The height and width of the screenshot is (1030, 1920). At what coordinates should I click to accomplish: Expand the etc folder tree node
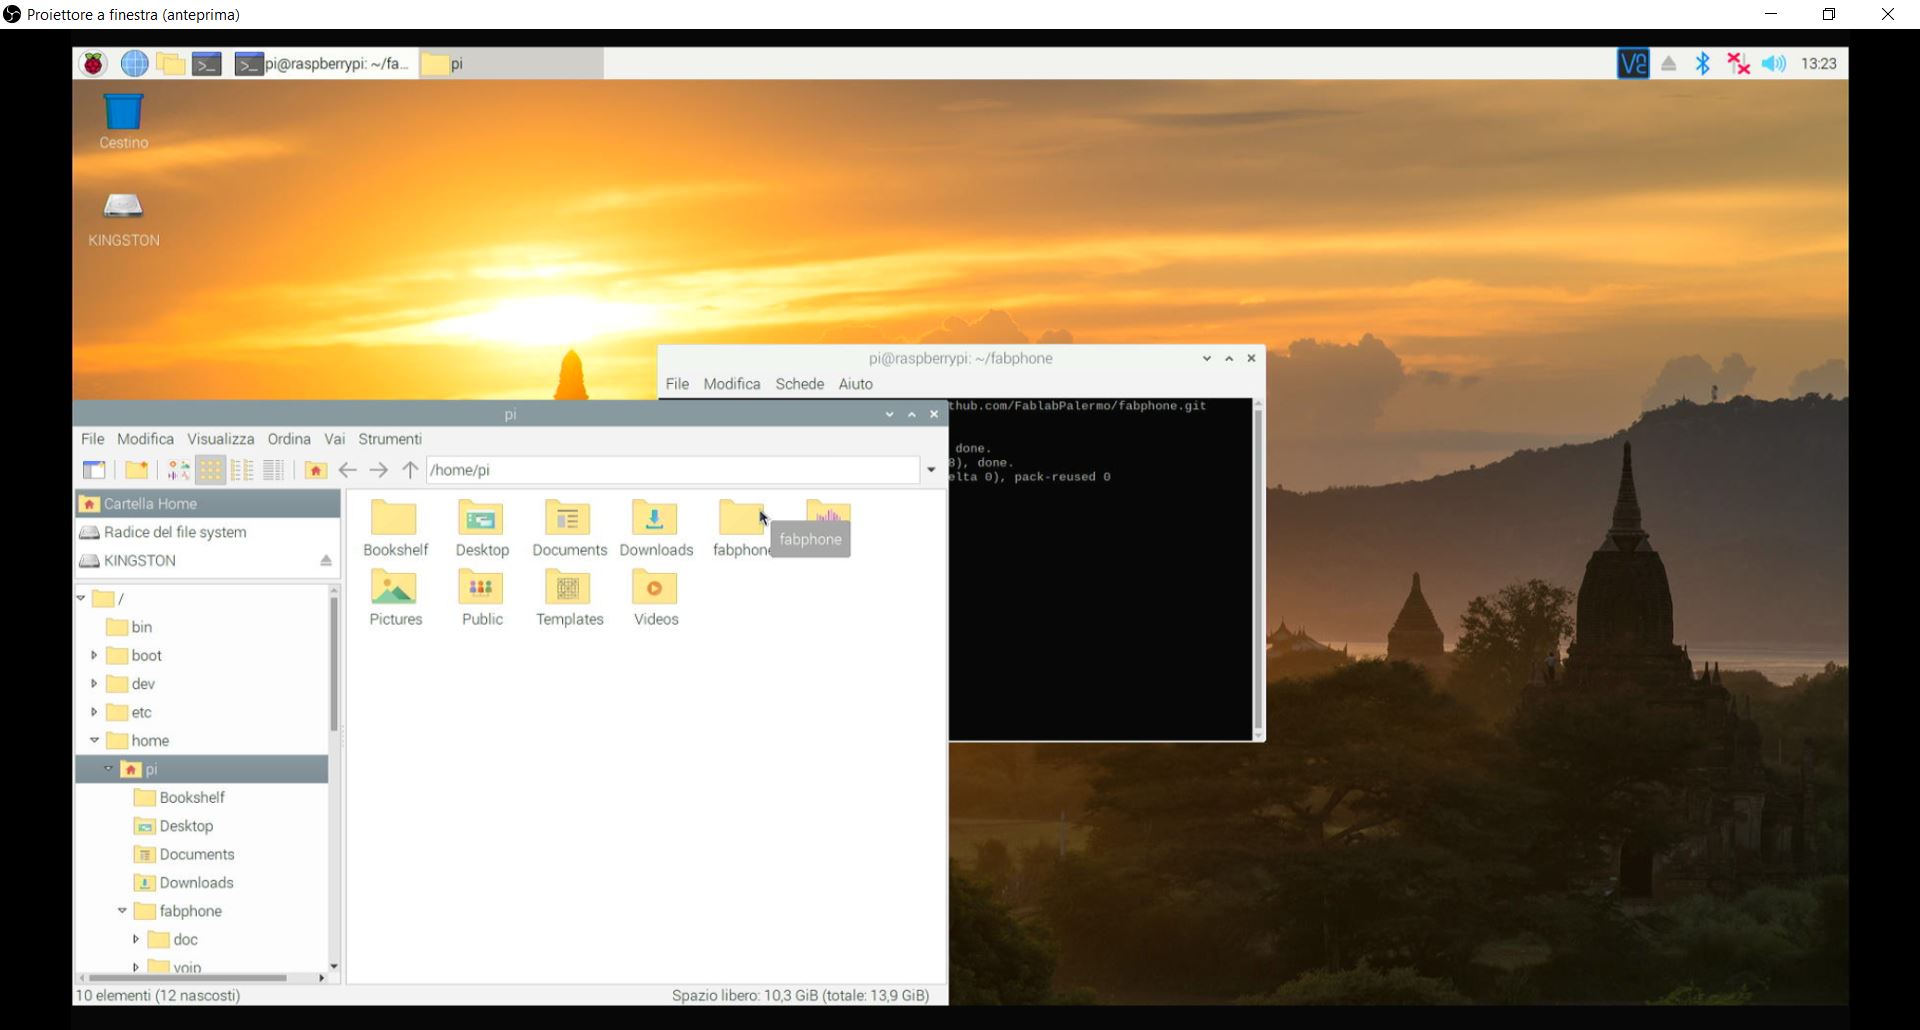pyautogui.click(x=95, y=712)
